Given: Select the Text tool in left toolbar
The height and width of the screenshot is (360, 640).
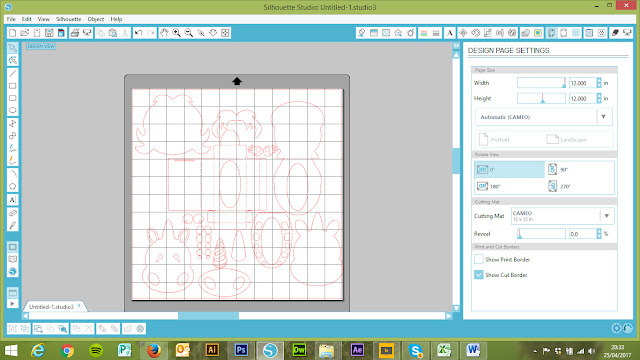Looking at the screenshot, I should pos(13,200).
